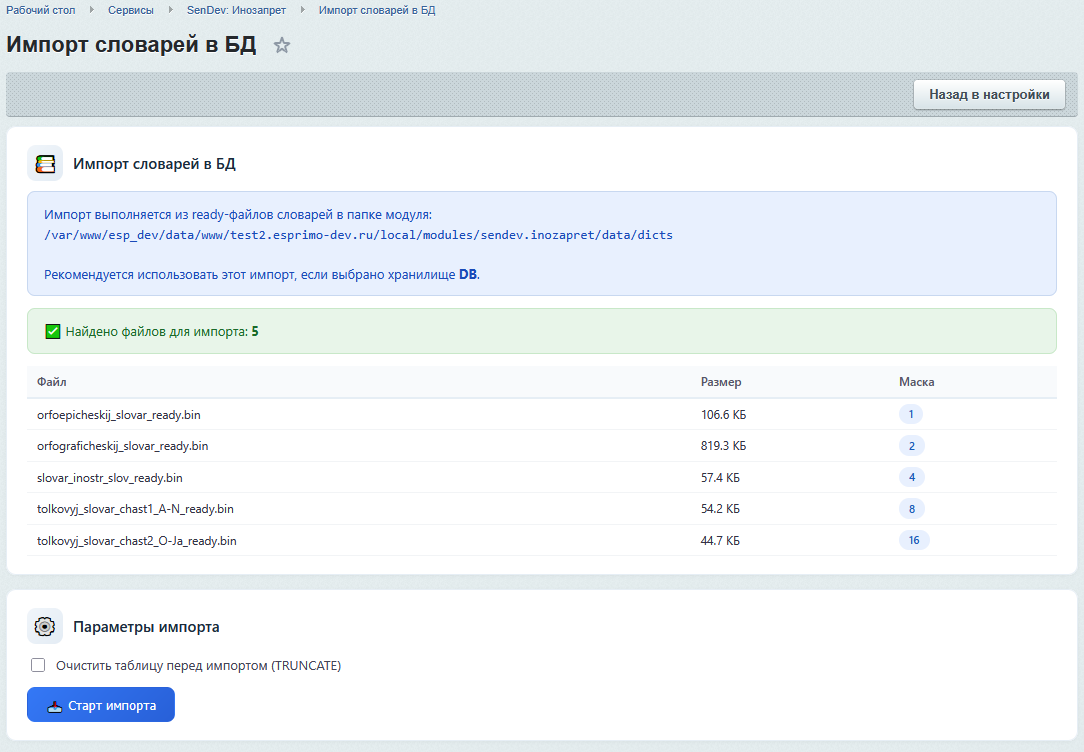Add page to favorites with star icon
The height and width of the screenshot is (752, 1084).
pyautogui.click(x=282, y=45)
